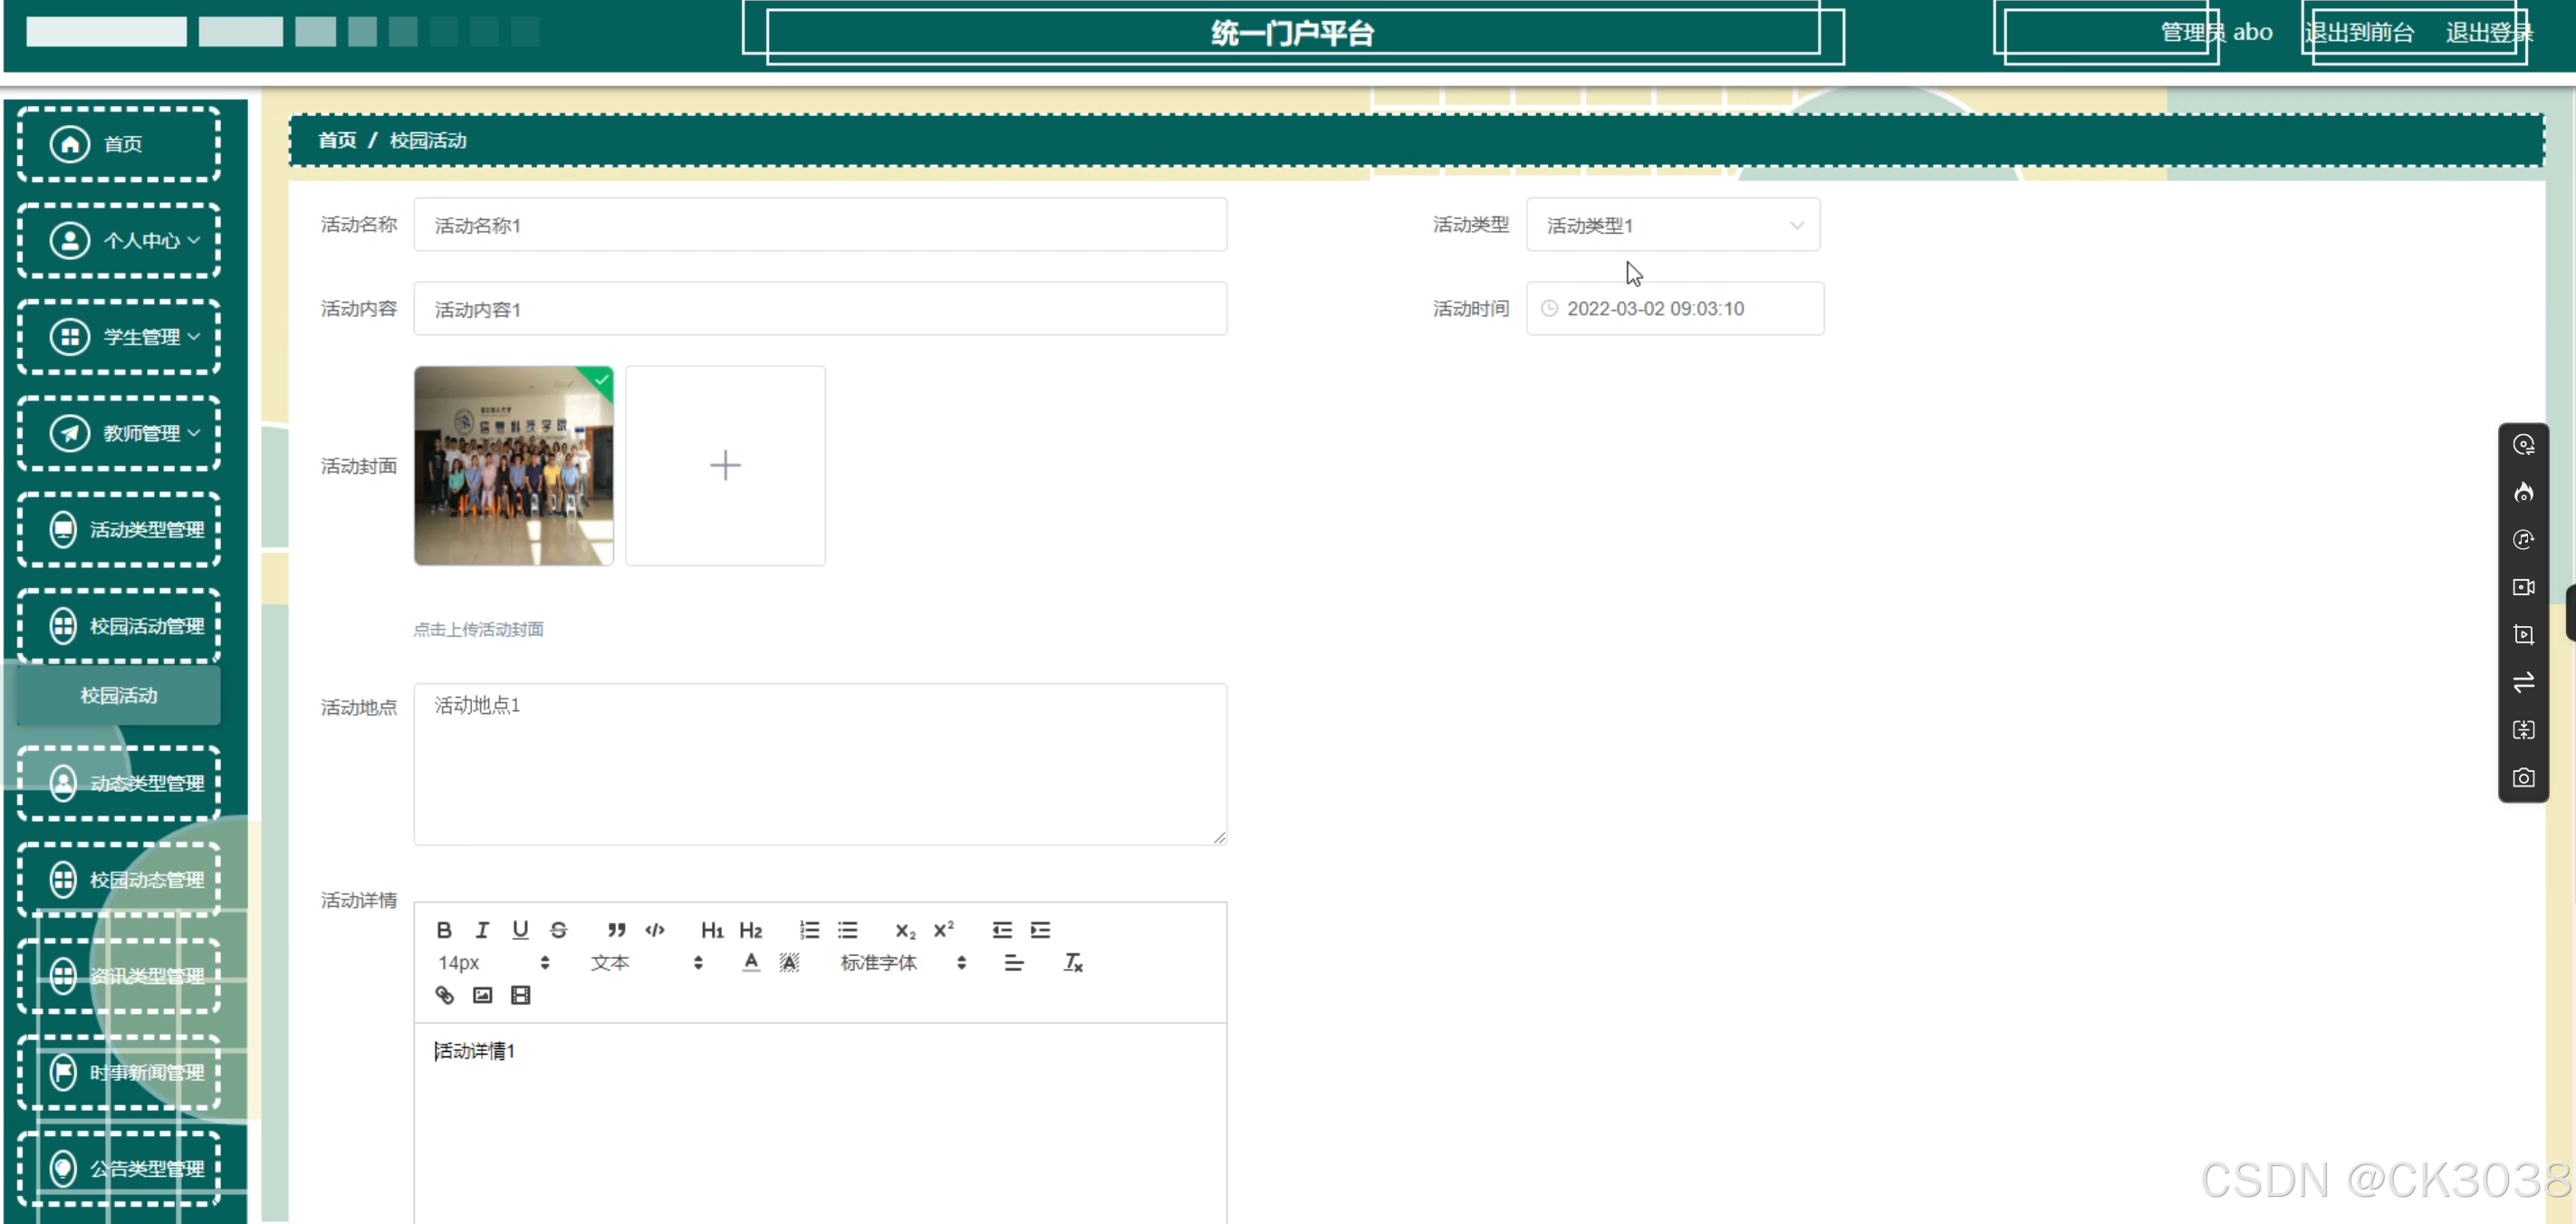This screenshot has width=2576, height=1224.
Task: Click the insert video icon in editor
Action: tap(520, 995)
